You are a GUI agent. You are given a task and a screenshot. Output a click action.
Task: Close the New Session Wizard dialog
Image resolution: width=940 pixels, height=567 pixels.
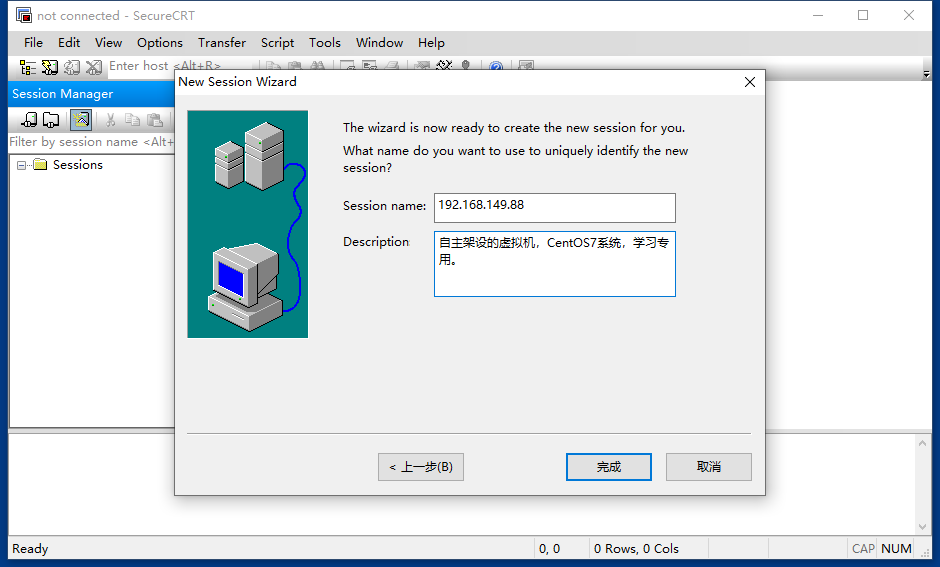pos(750,82)
